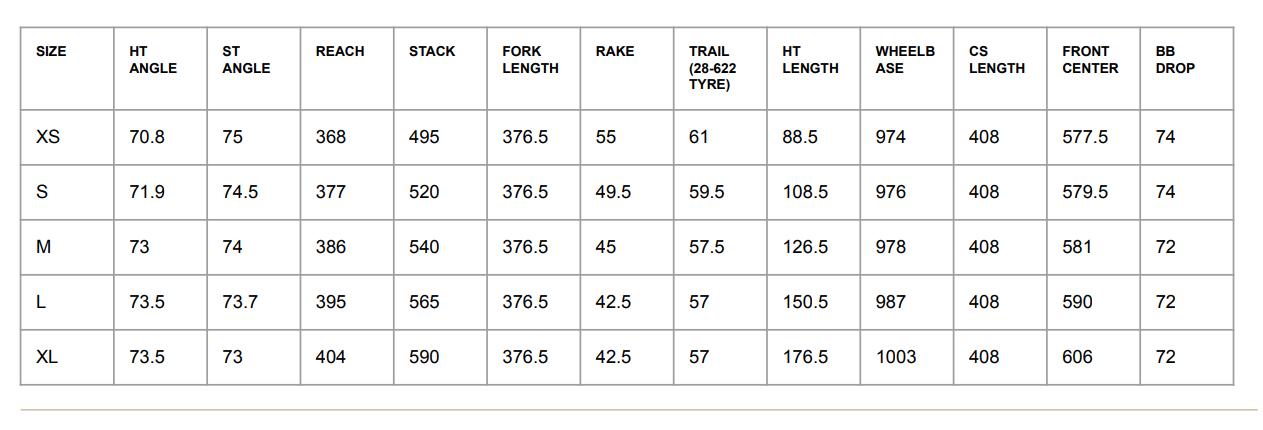Click the 565 stack cell
The height and width of the screenshot is (430, 1263).
point(424,302)
